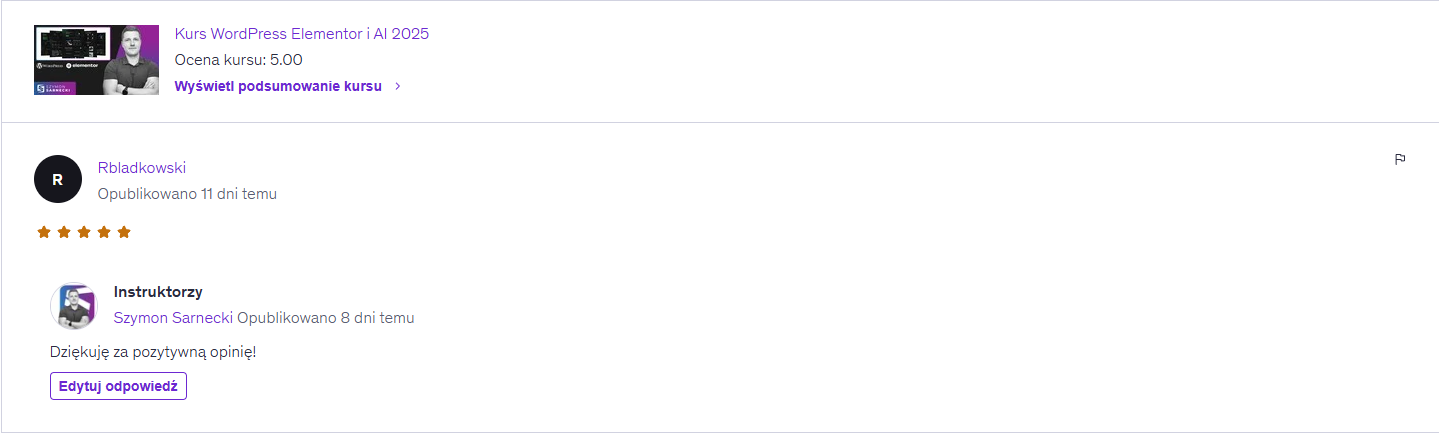Viewport: 1439px width, 433px height.
Task: Click "Wyświetl podsumowanie kursu" link
Action: pos(278,86)
